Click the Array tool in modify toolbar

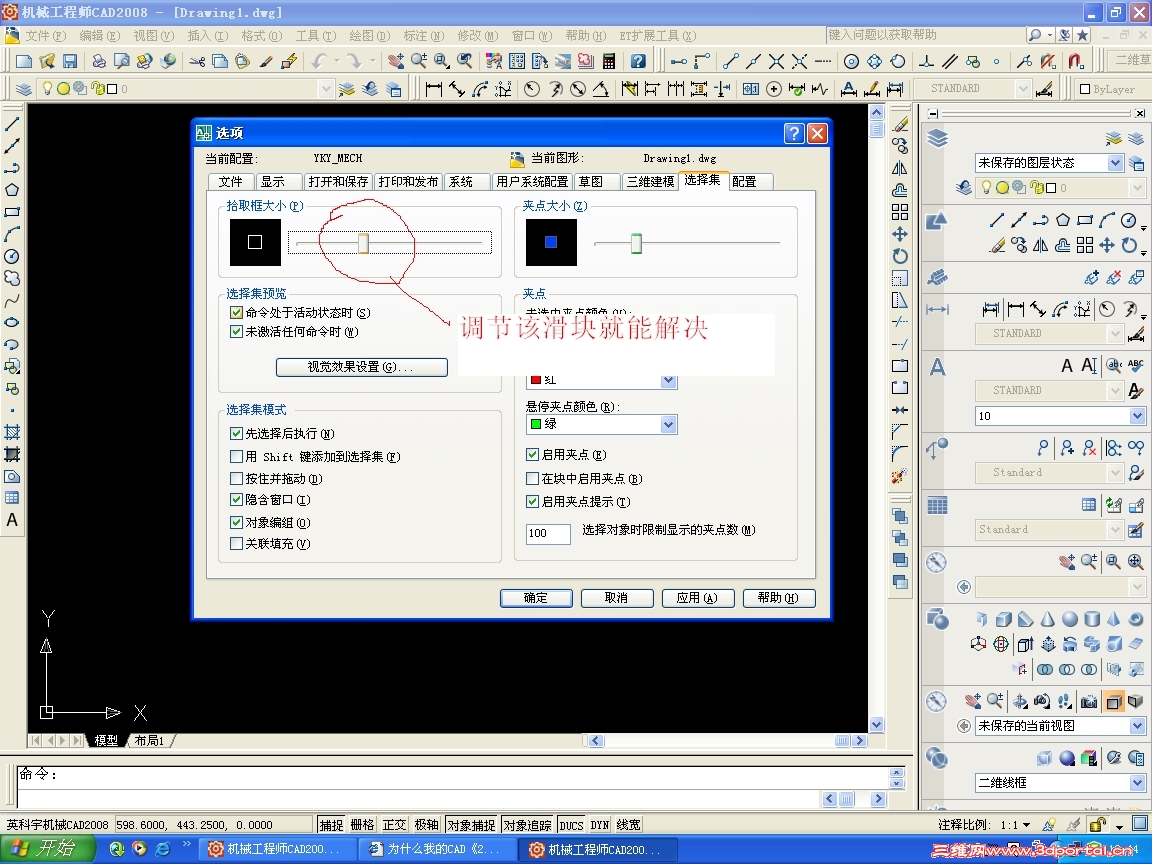coord(900,212)
